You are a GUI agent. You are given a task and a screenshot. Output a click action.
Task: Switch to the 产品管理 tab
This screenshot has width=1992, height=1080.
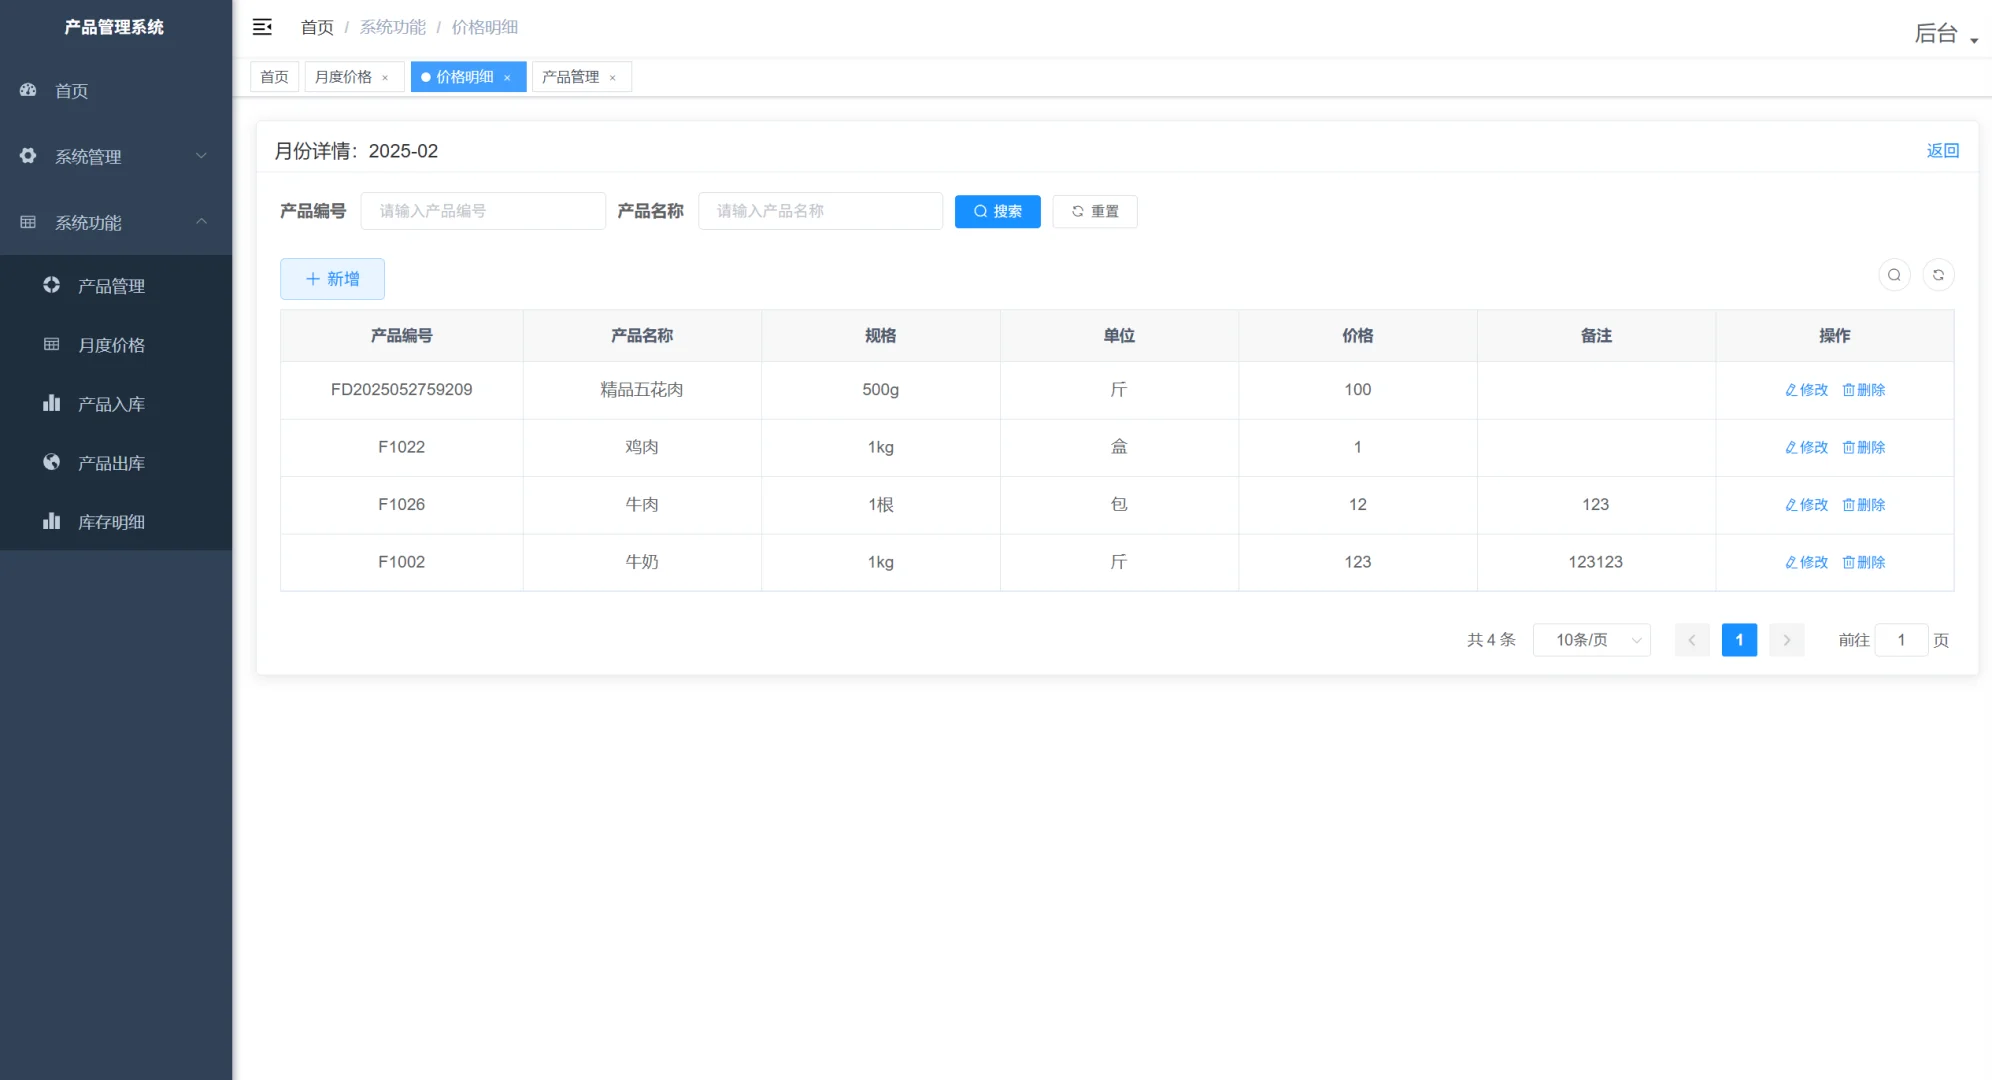coord(569,76)
